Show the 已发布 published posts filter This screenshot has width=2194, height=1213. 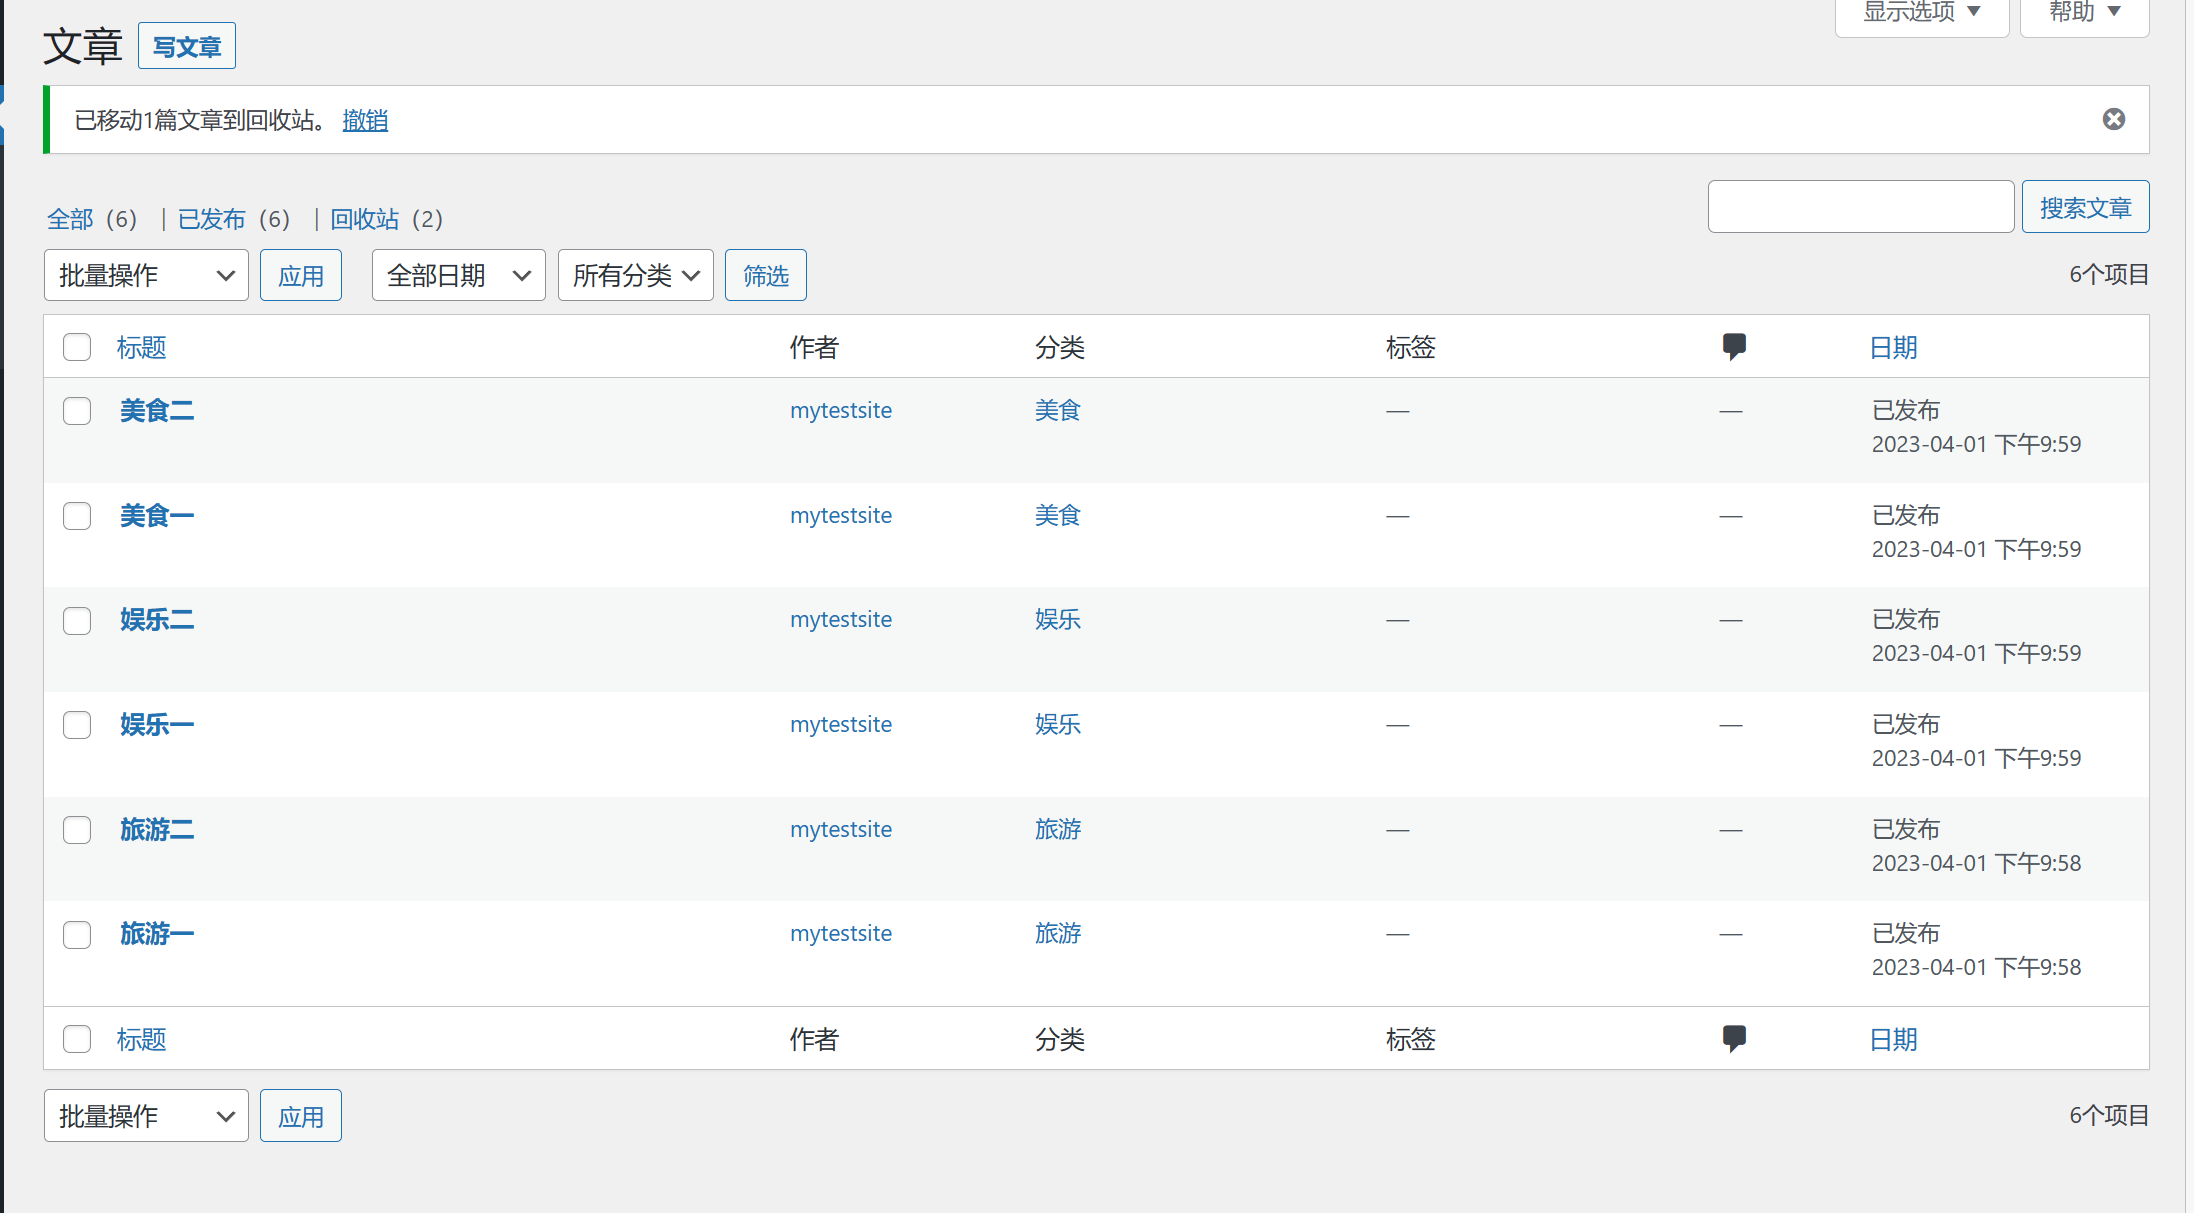pos(211,219)
